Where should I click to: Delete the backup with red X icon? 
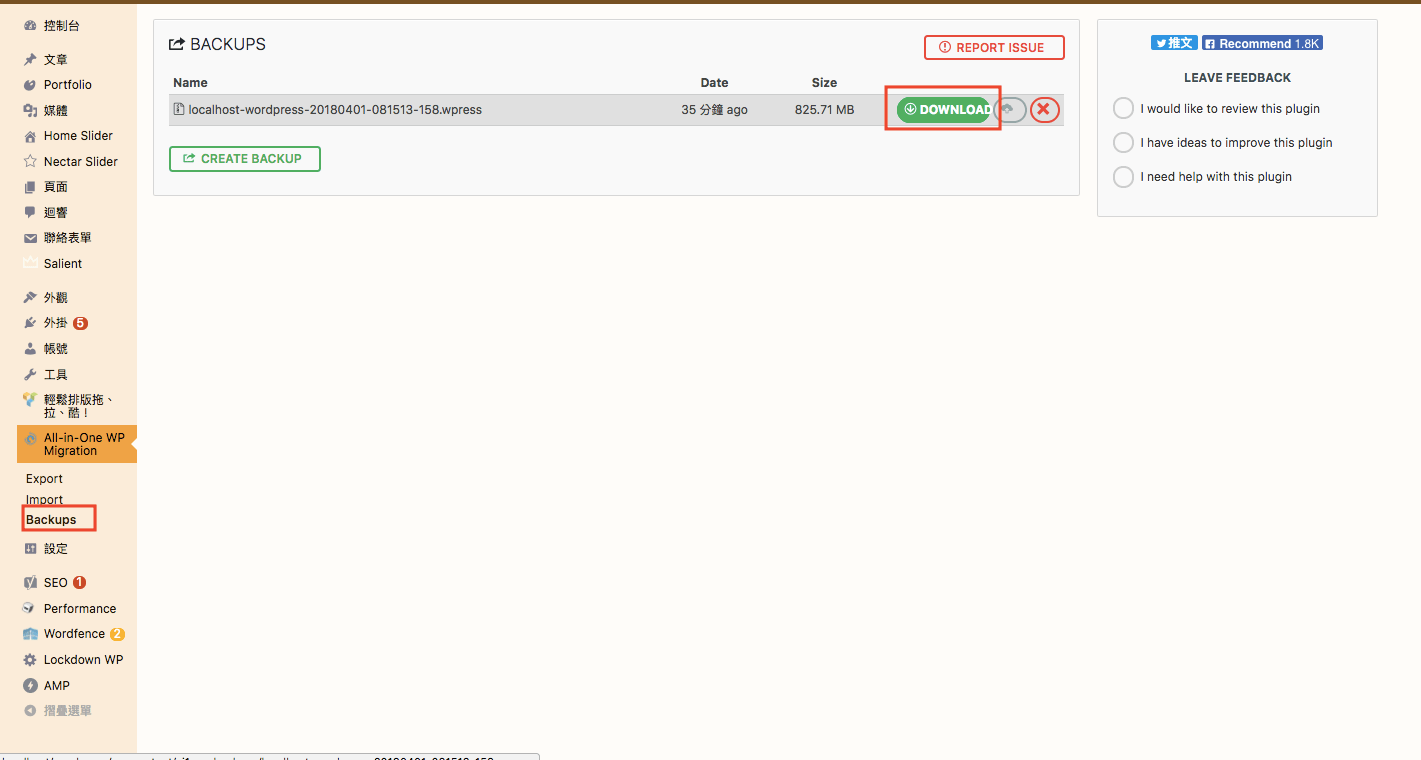(x=1044, y=109)
